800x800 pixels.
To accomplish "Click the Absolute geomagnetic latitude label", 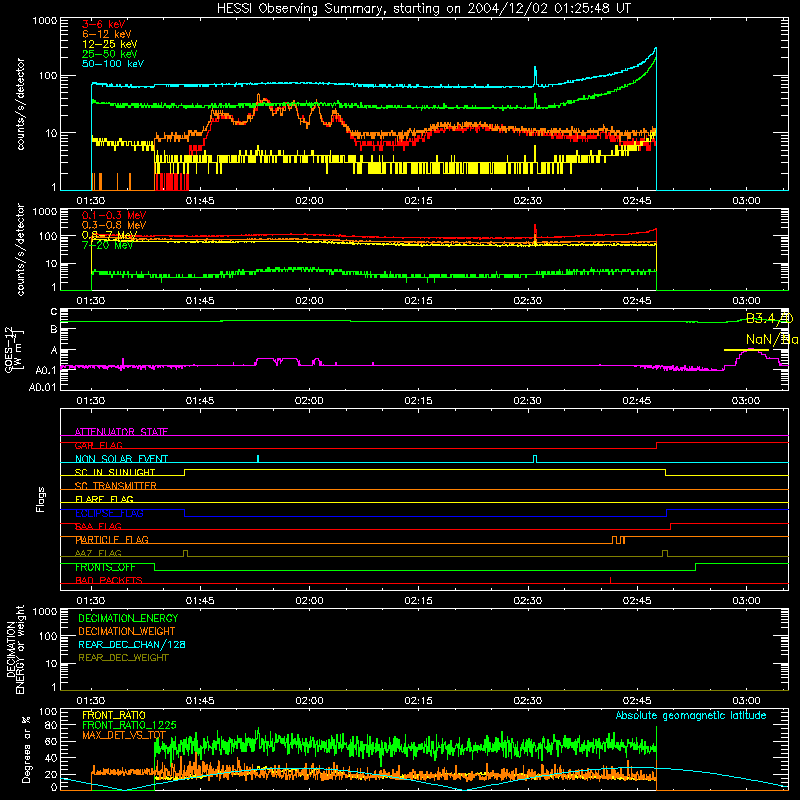I will tap(691, 716).
